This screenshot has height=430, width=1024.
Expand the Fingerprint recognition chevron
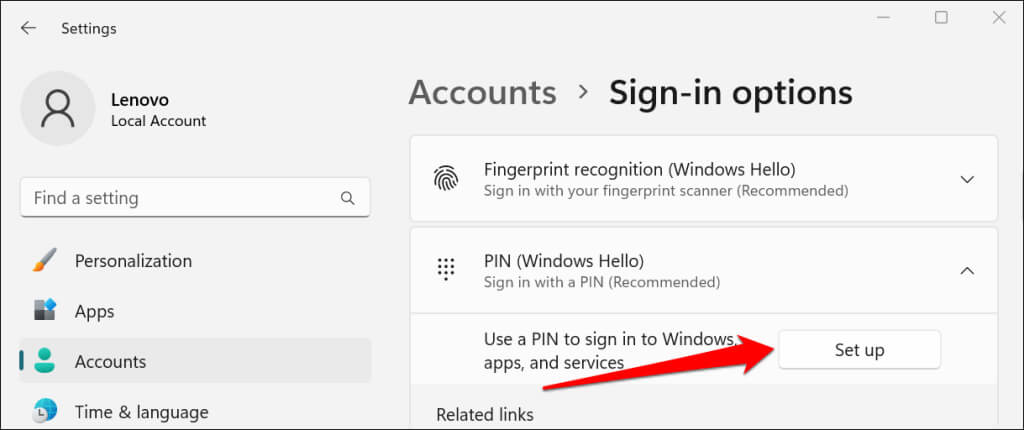[x=966, y=179]
